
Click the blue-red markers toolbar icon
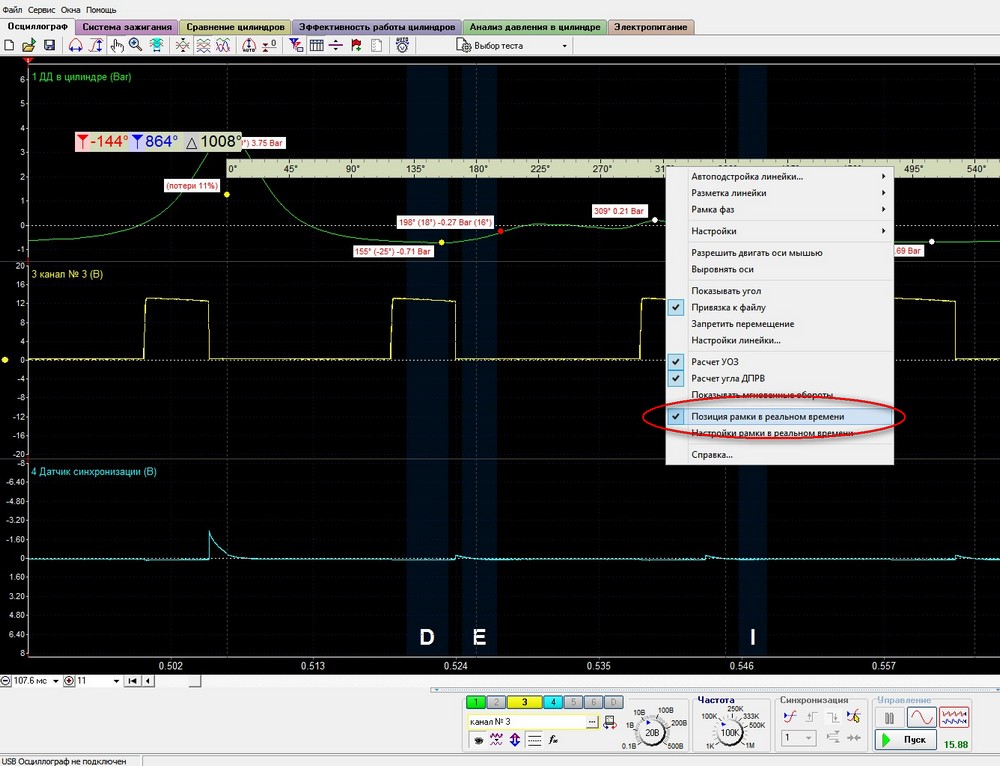[296, 45]
